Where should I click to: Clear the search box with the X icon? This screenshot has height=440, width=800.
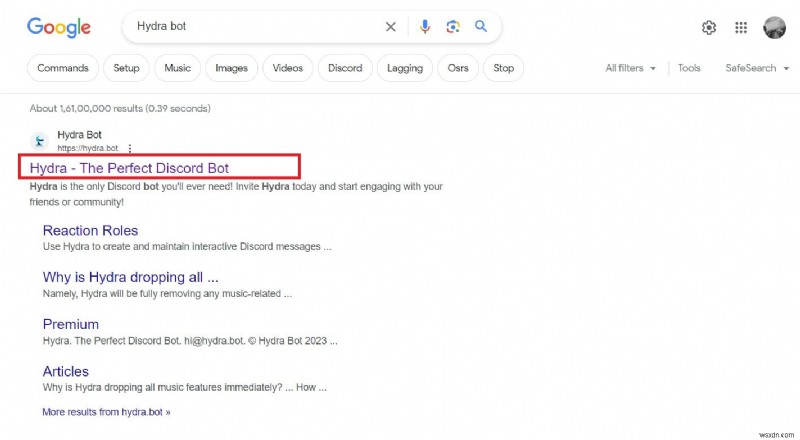pos(391,27)
